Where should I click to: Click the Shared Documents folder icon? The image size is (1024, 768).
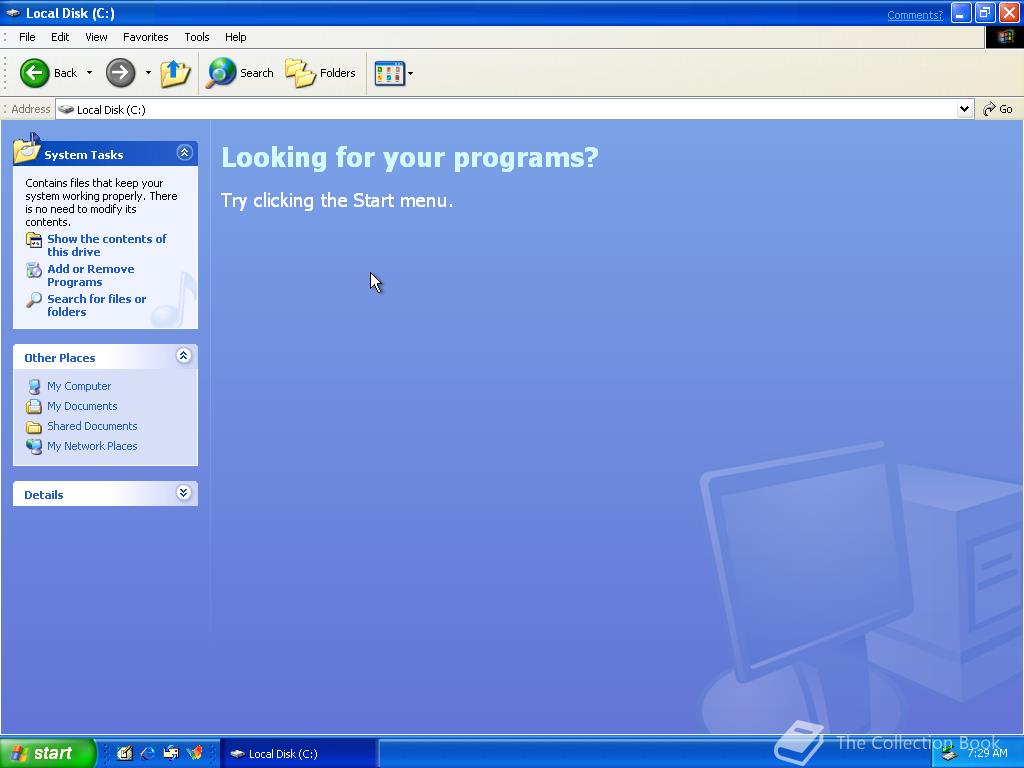point(34,427)
